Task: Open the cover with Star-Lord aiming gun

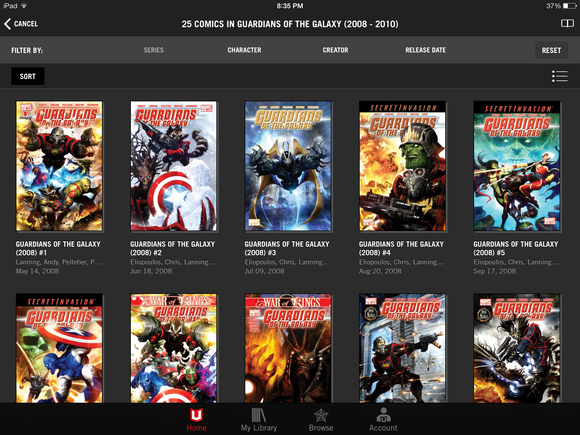Action: pyautogui.click(x=402, y=348)
